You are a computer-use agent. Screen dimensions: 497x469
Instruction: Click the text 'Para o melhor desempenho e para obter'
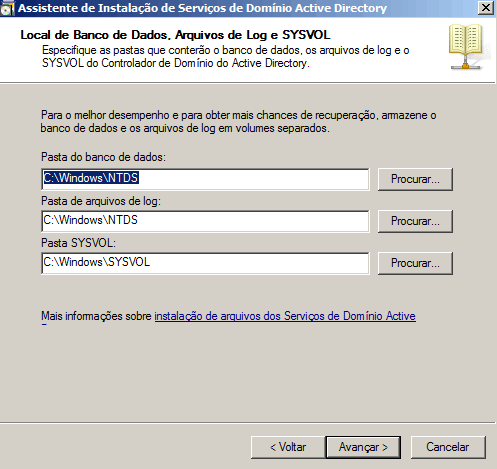coord(136,115)
